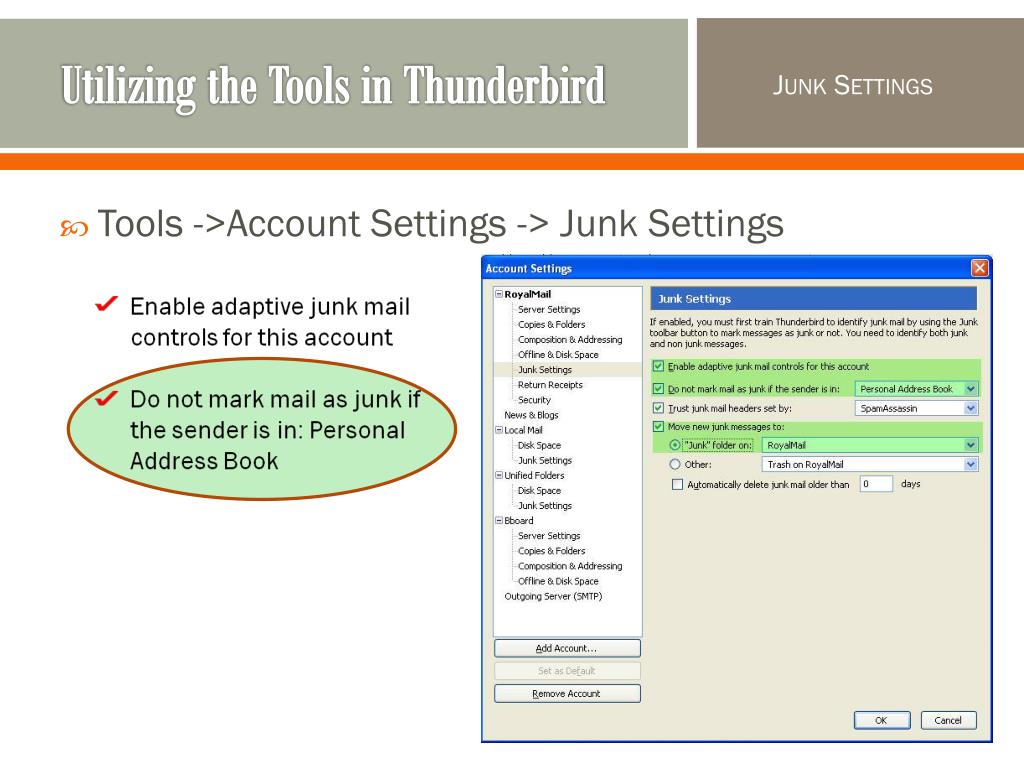1024x768 pixels.
Task: Select Server Settings under RoyalMail
Action: [x=549, y=310]
